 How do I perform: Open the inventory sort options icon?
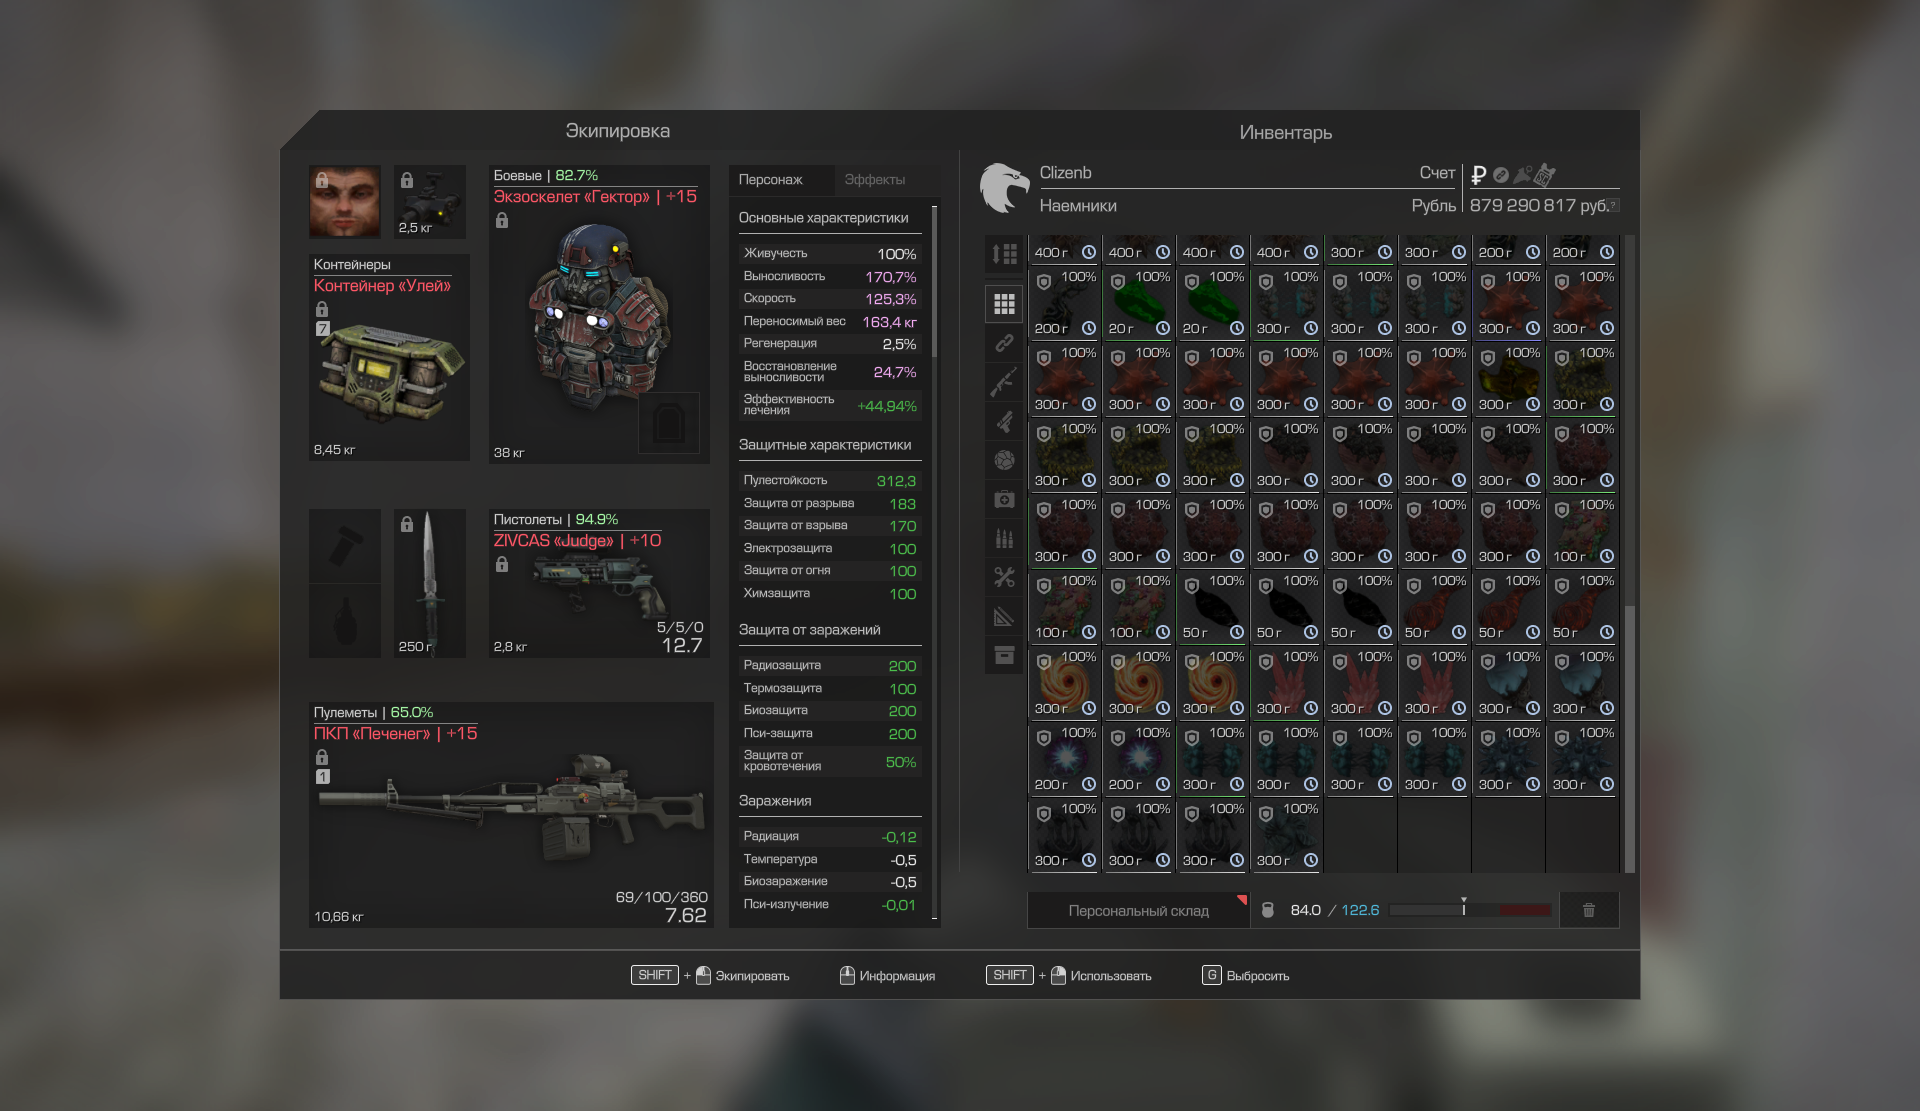click(1004, 254)
